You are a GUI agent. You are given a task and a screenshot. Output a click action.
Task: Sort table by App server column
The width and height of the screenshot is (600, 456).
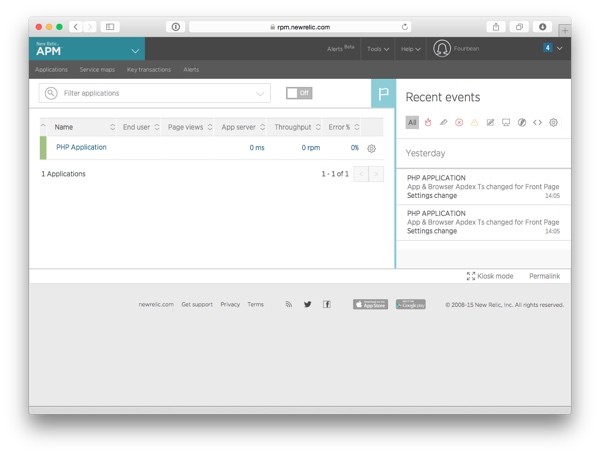[x=243, y=127]
